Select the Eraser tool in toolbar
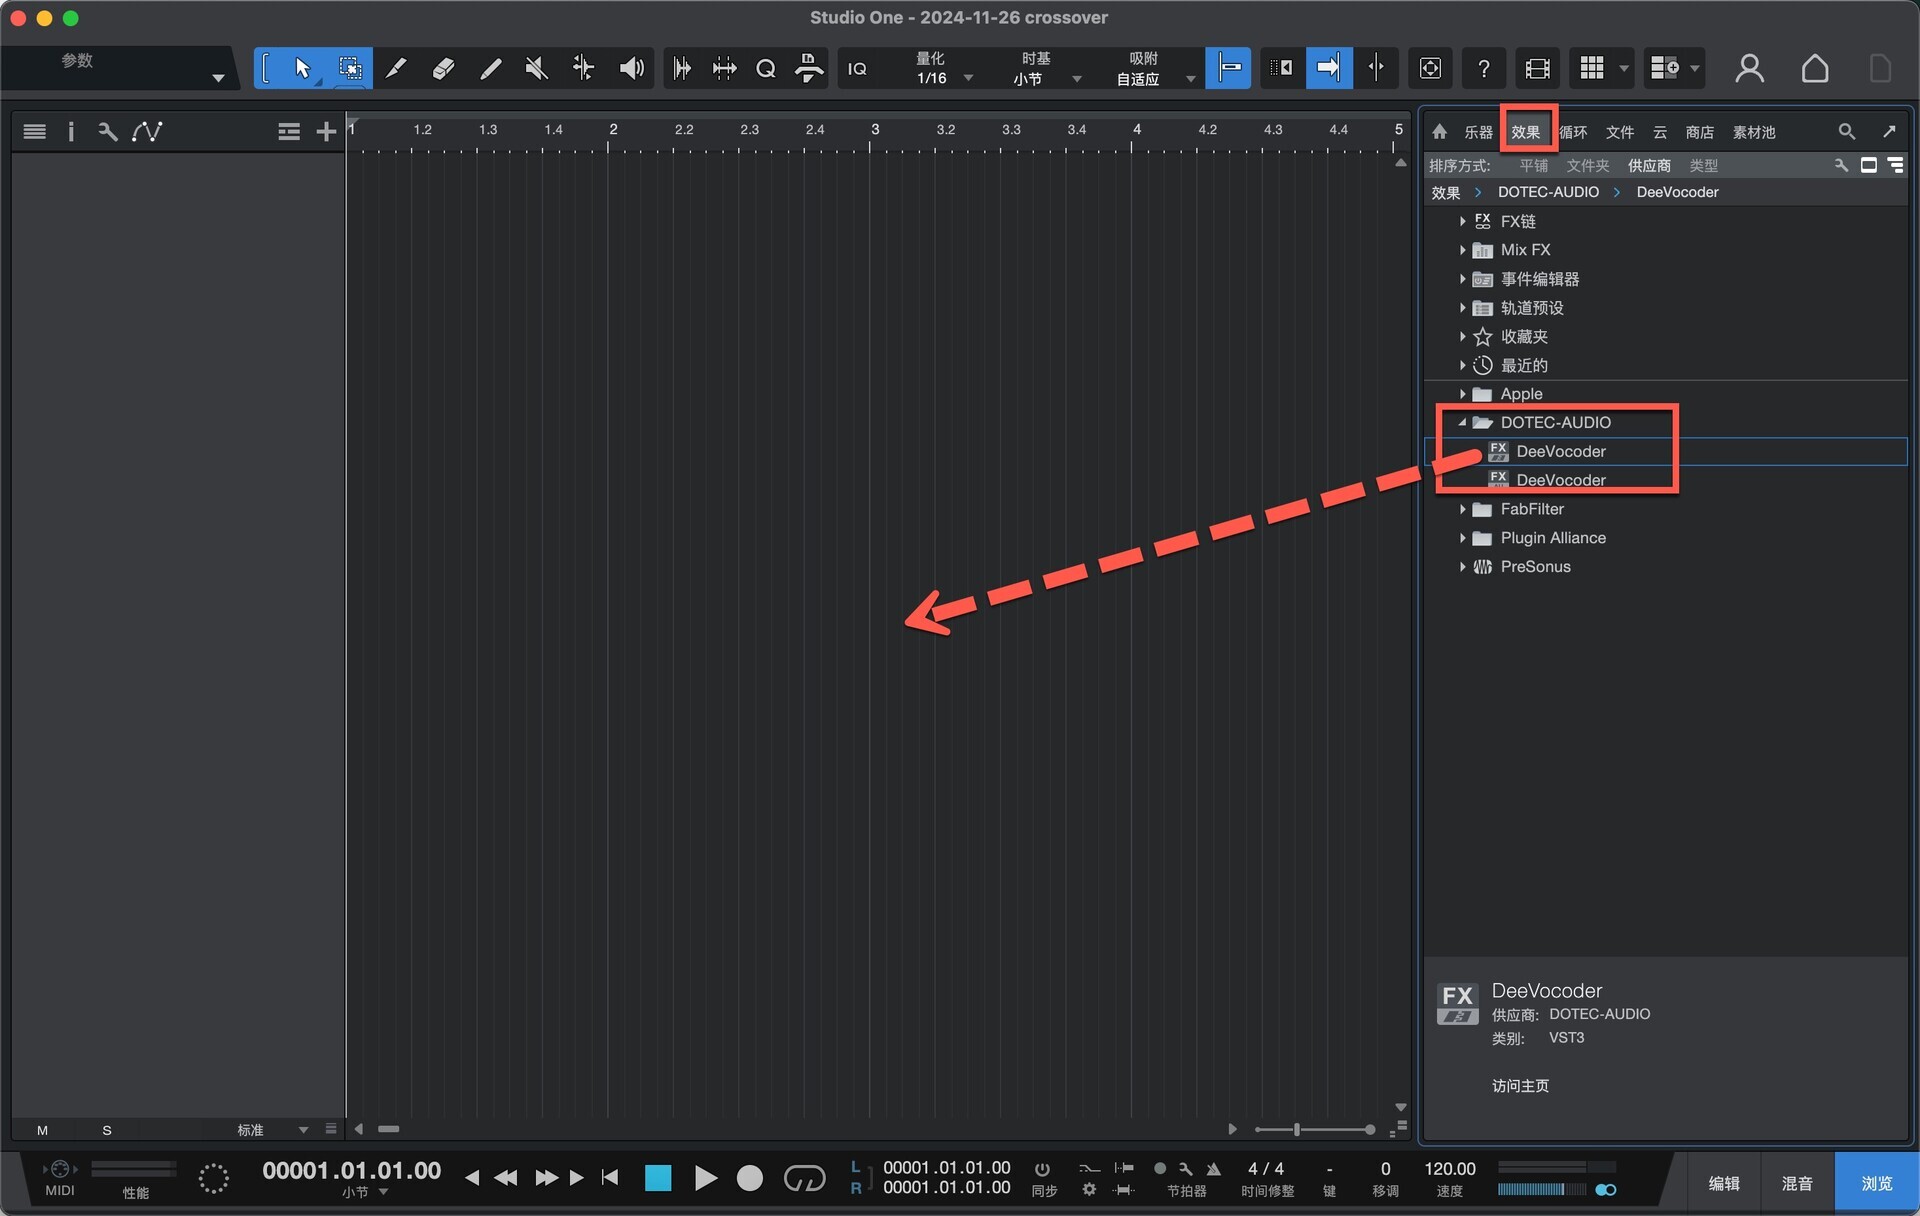This screenshot has width=1920, height=1216. [x=443, y=68]
